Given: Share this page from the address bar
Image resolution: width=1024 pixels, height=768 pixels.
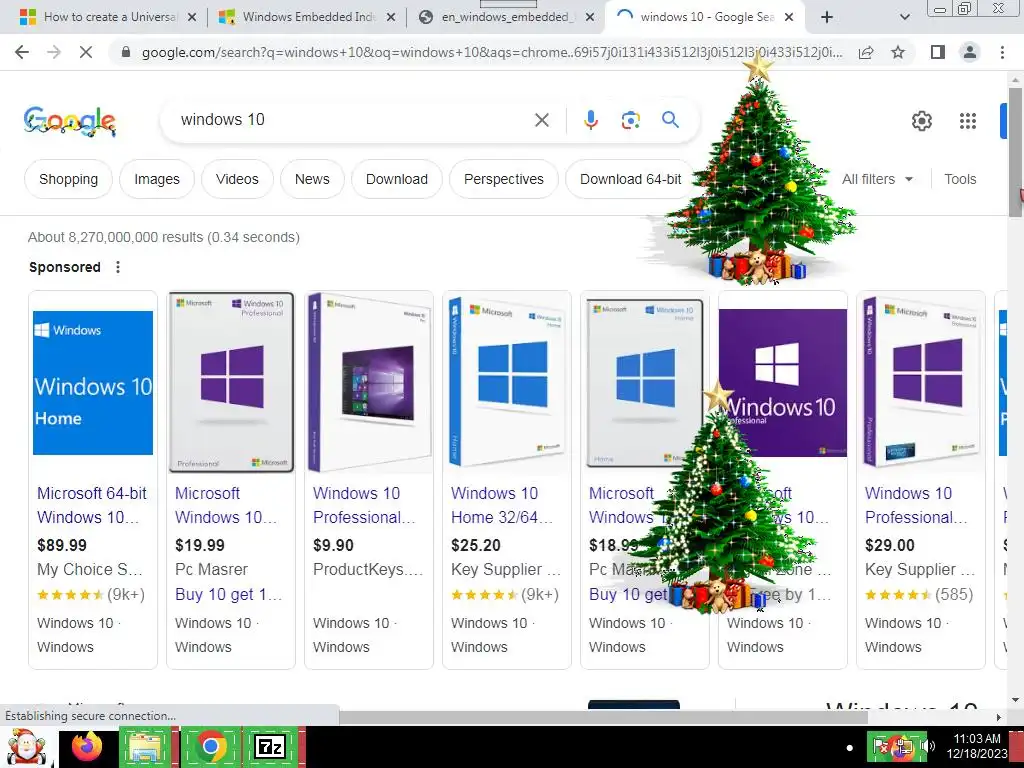Looking at the screenshot, I should pyautogui.click(x=866, y=52).
